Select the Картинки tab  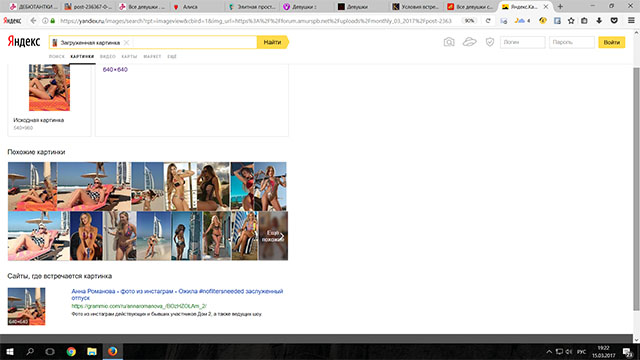[82, 56]
